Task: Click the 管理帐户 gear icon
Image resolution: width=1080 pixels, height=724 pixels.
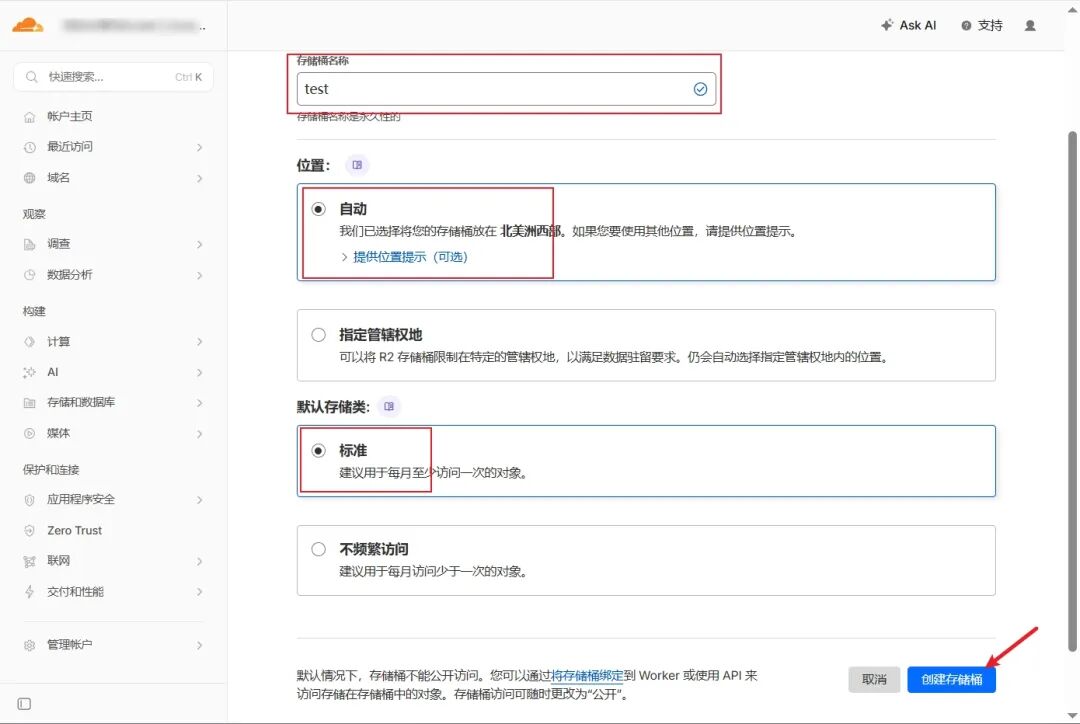Action: [x=30, y=645]
